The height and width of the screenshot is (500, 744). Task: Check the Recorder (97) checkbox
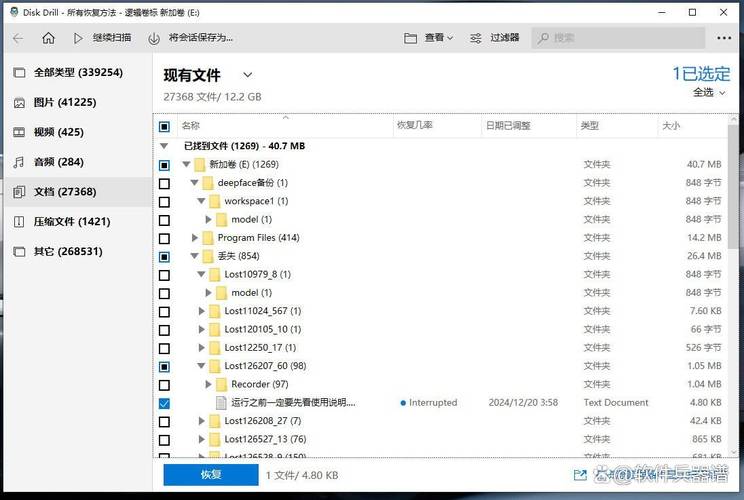coord(164,385)
